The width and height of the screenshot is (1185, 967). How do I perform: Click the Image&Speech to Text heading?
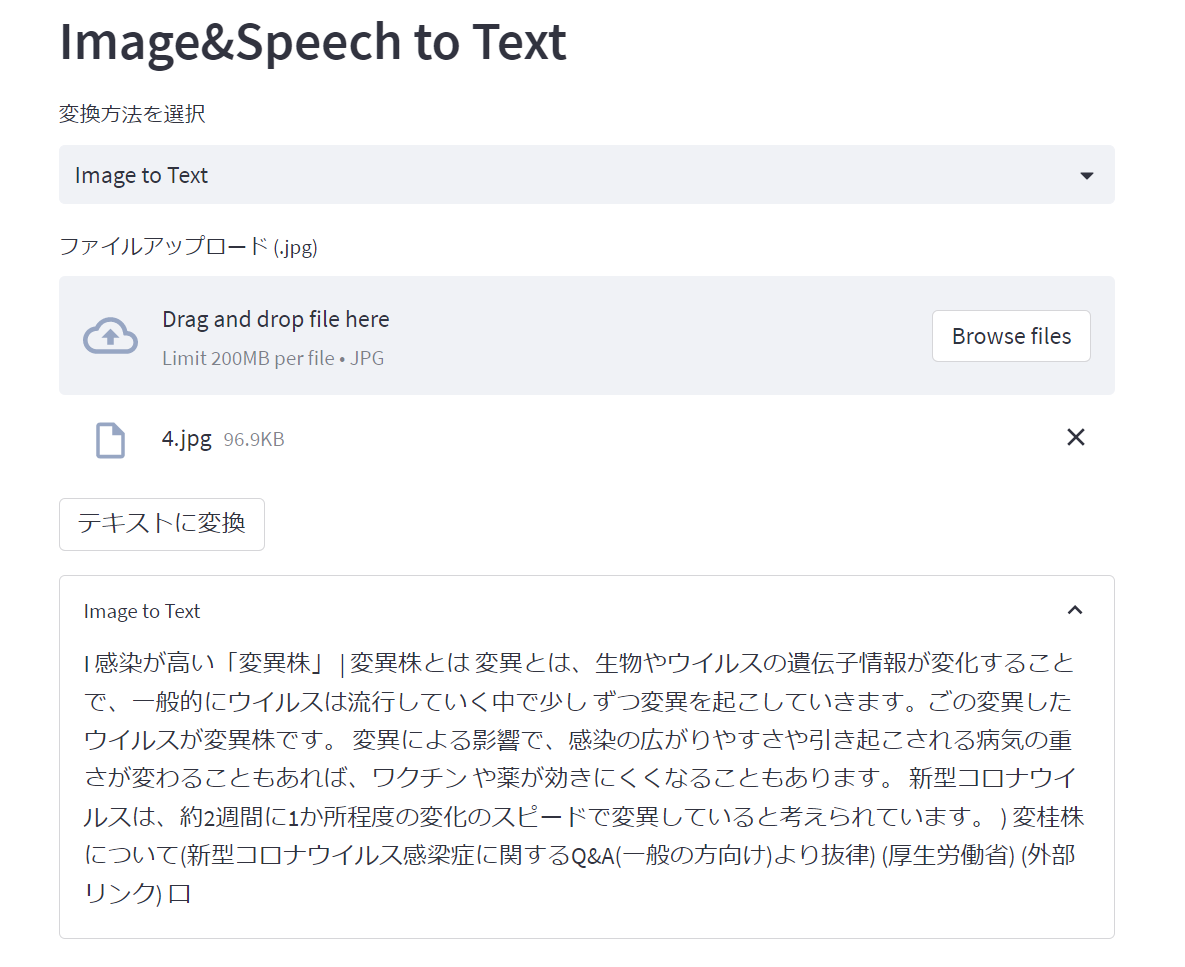point(313,42)
